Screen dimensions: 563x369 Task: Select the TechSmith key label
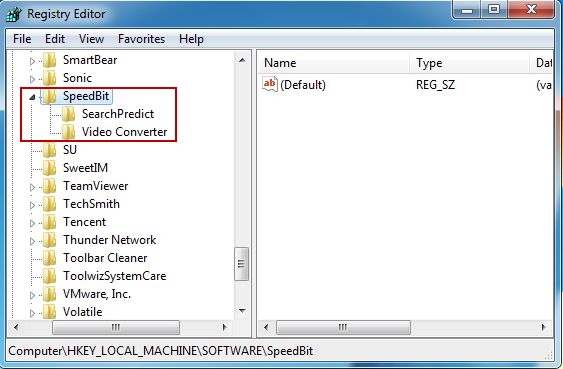click(91, 204)
